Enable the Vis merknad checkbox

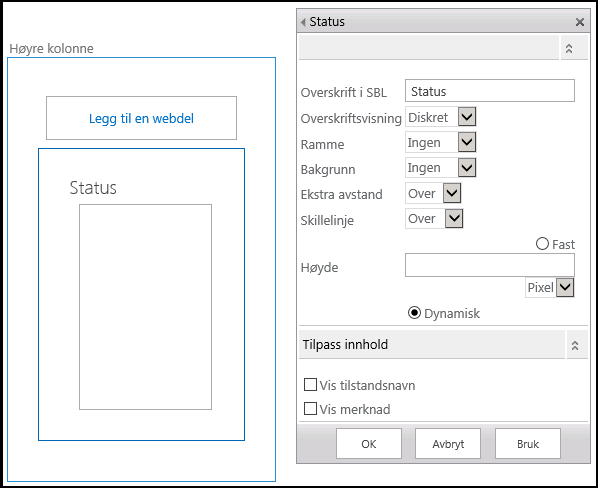click(x=310, y=408)
